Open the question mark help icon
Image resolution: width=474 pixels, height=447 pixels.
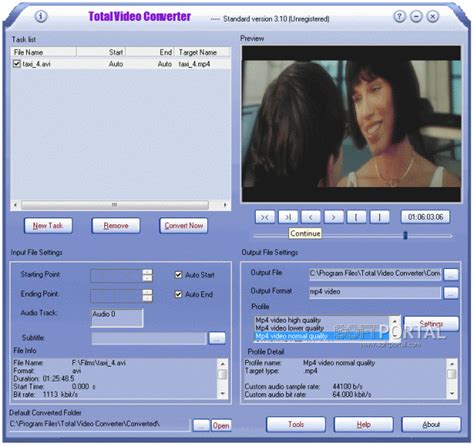click(x=400, y=16)
